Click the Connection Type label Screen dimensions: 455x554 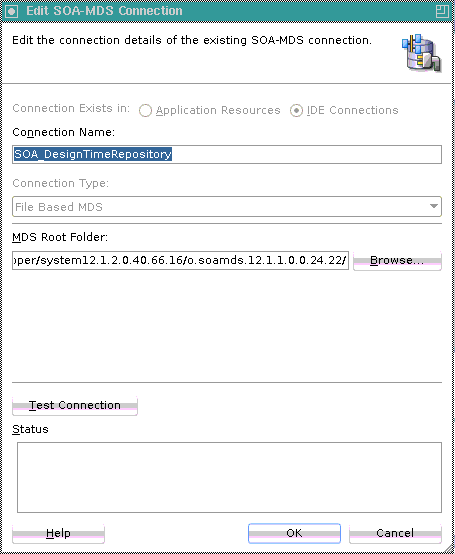61,184
